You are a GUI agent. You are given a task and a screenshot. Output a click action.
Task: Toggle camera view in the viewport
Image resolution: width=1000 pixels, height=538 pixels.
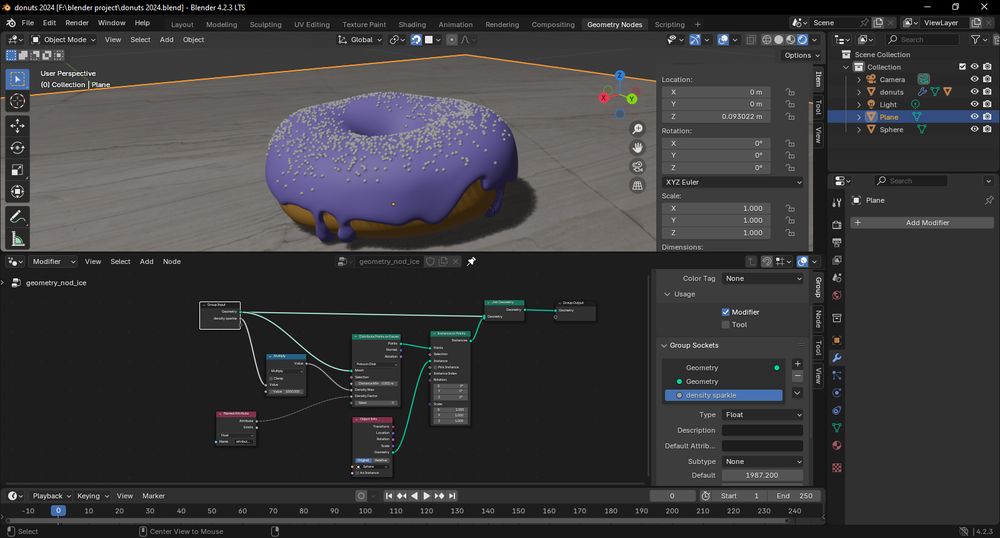637,166
